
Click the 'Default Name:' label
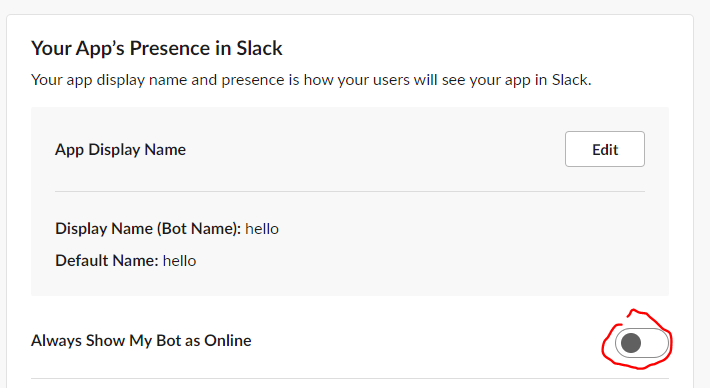pos(107,261)
